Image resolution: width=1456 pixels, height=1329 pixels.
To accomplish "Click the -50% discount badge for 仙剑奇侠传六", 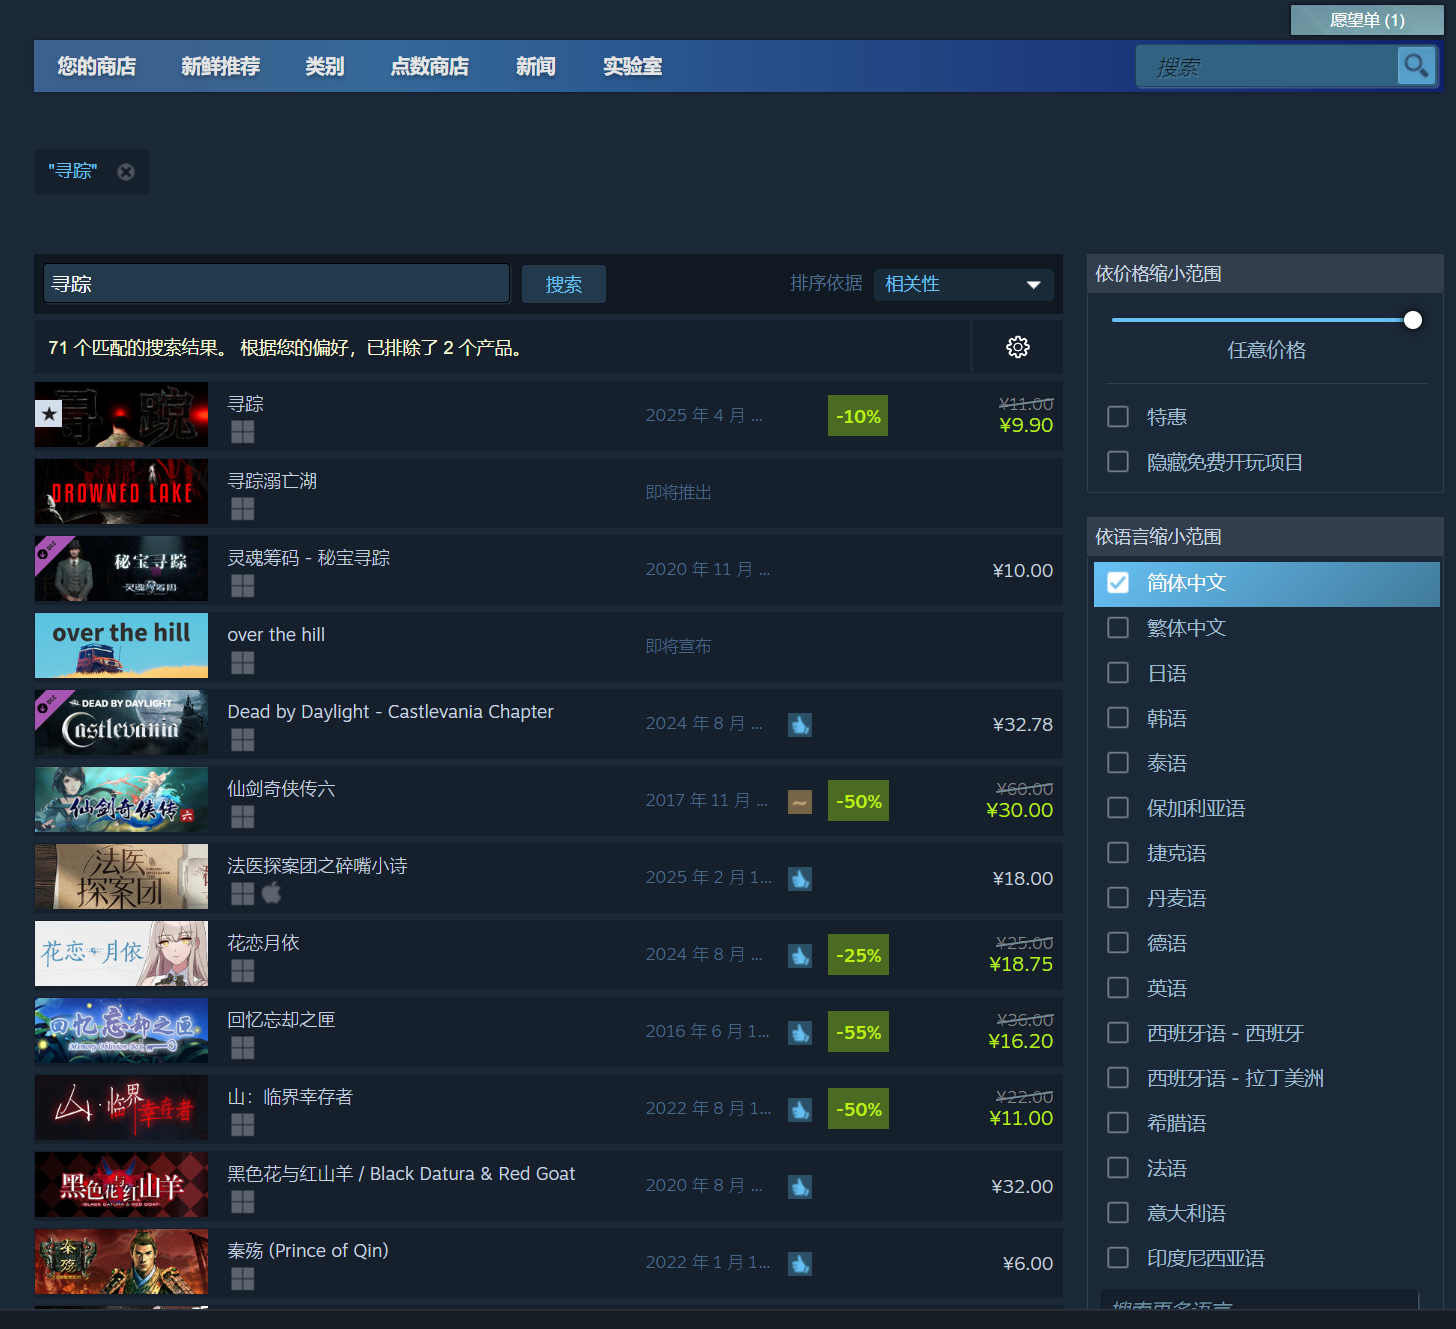I will click(858, 801).
